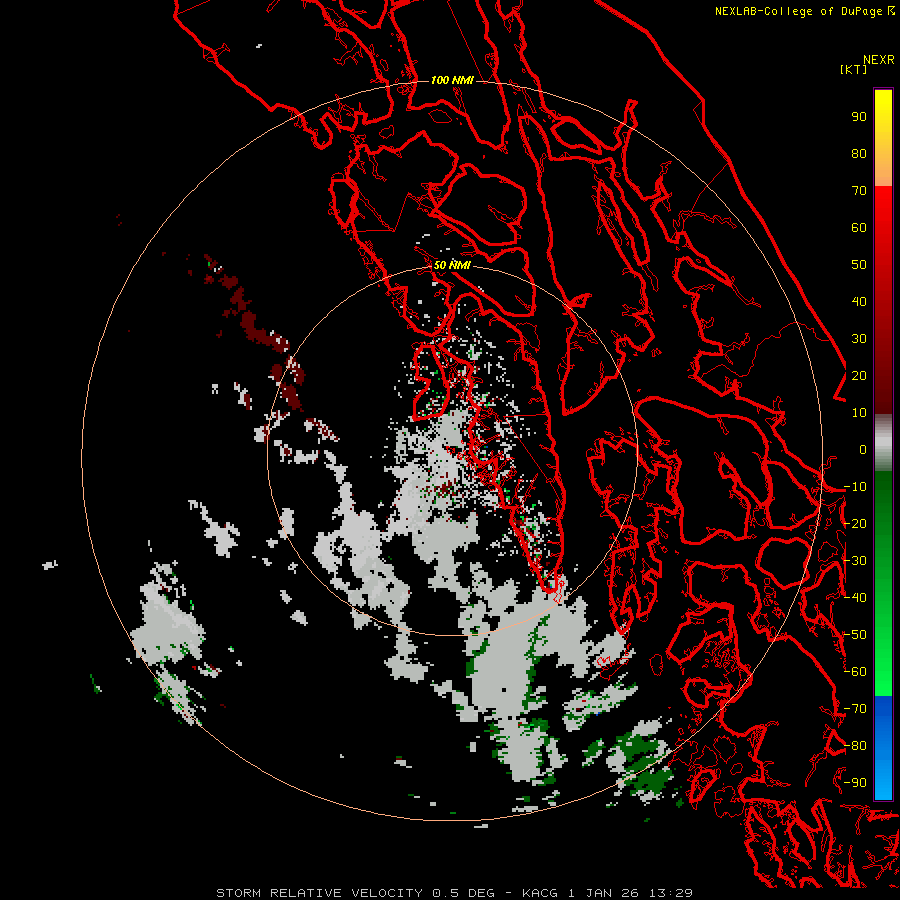Click the 20 value on the velocity scale
The image size is (900, 900).
tap(859, 375)
